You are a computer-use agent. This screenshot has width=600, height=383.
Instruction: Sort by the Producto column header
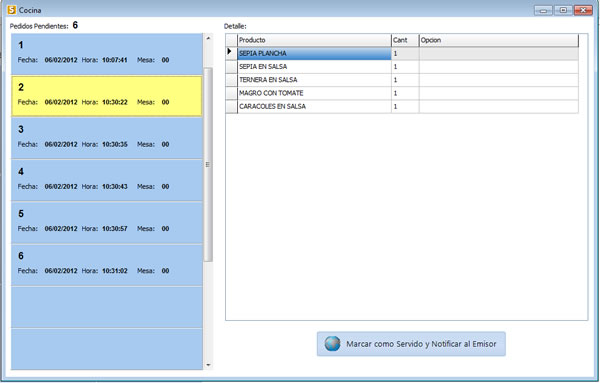(314, 40)
